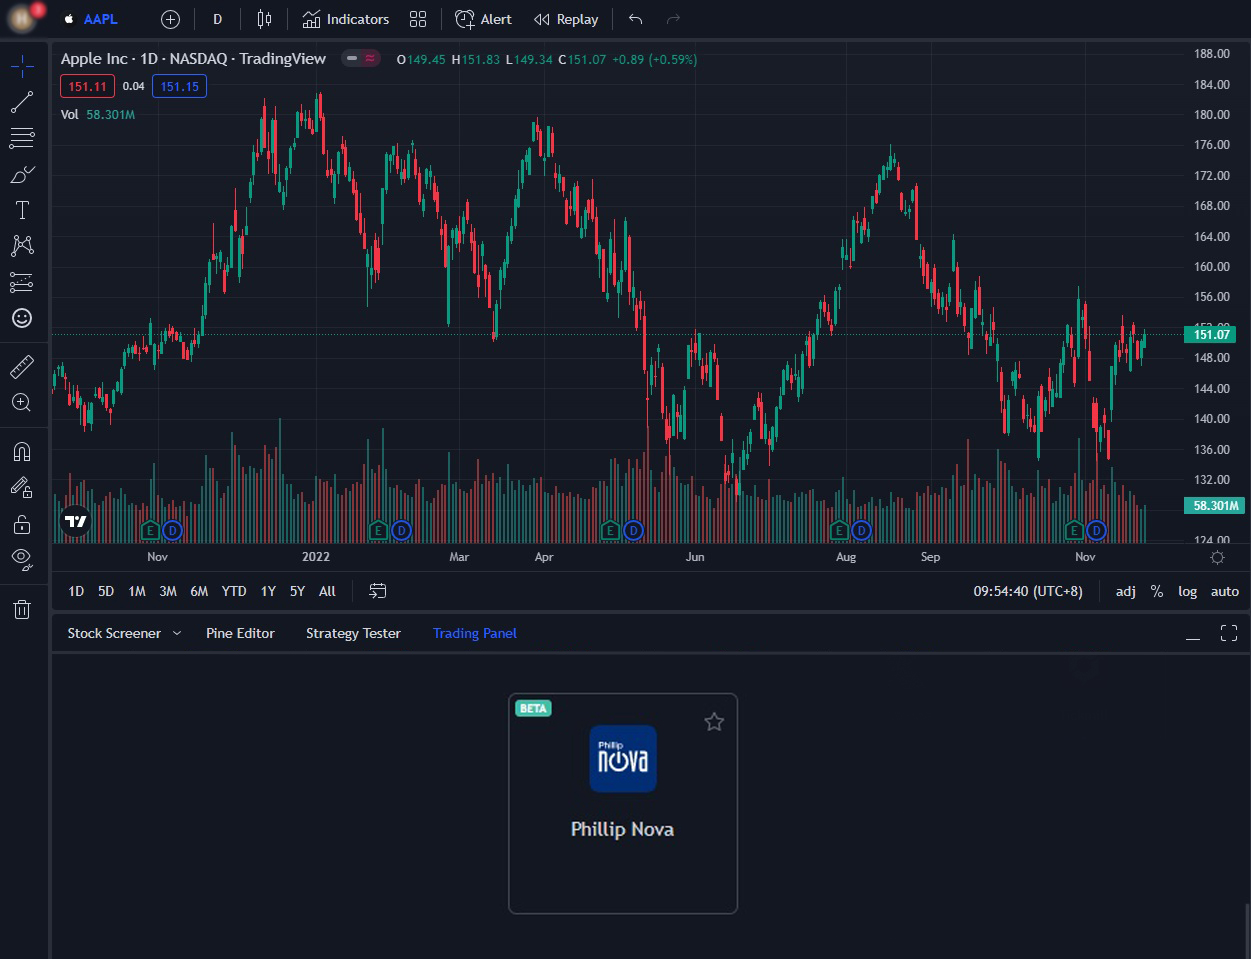The image size is (1251, 959).
Task: Remove all drawings with the trash icon
Action: [22, 609]
